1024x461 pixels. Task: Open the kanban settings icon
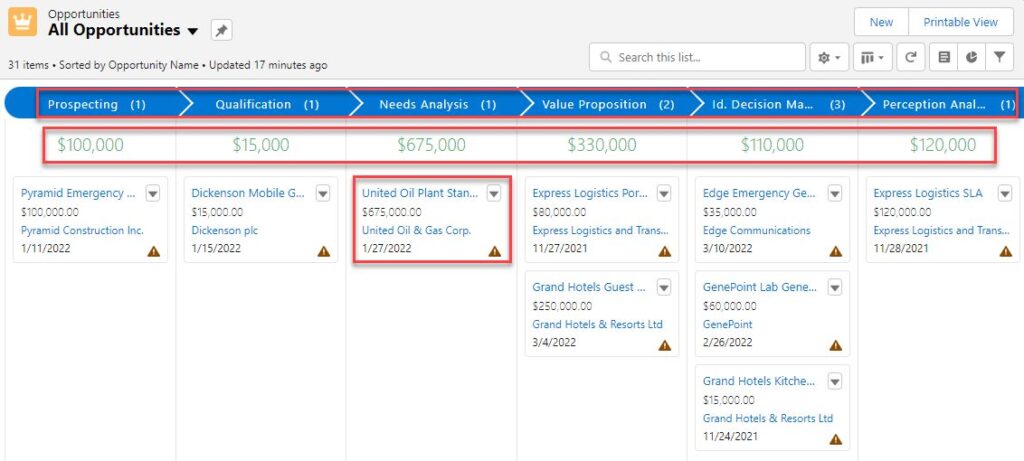pos(944,57)
